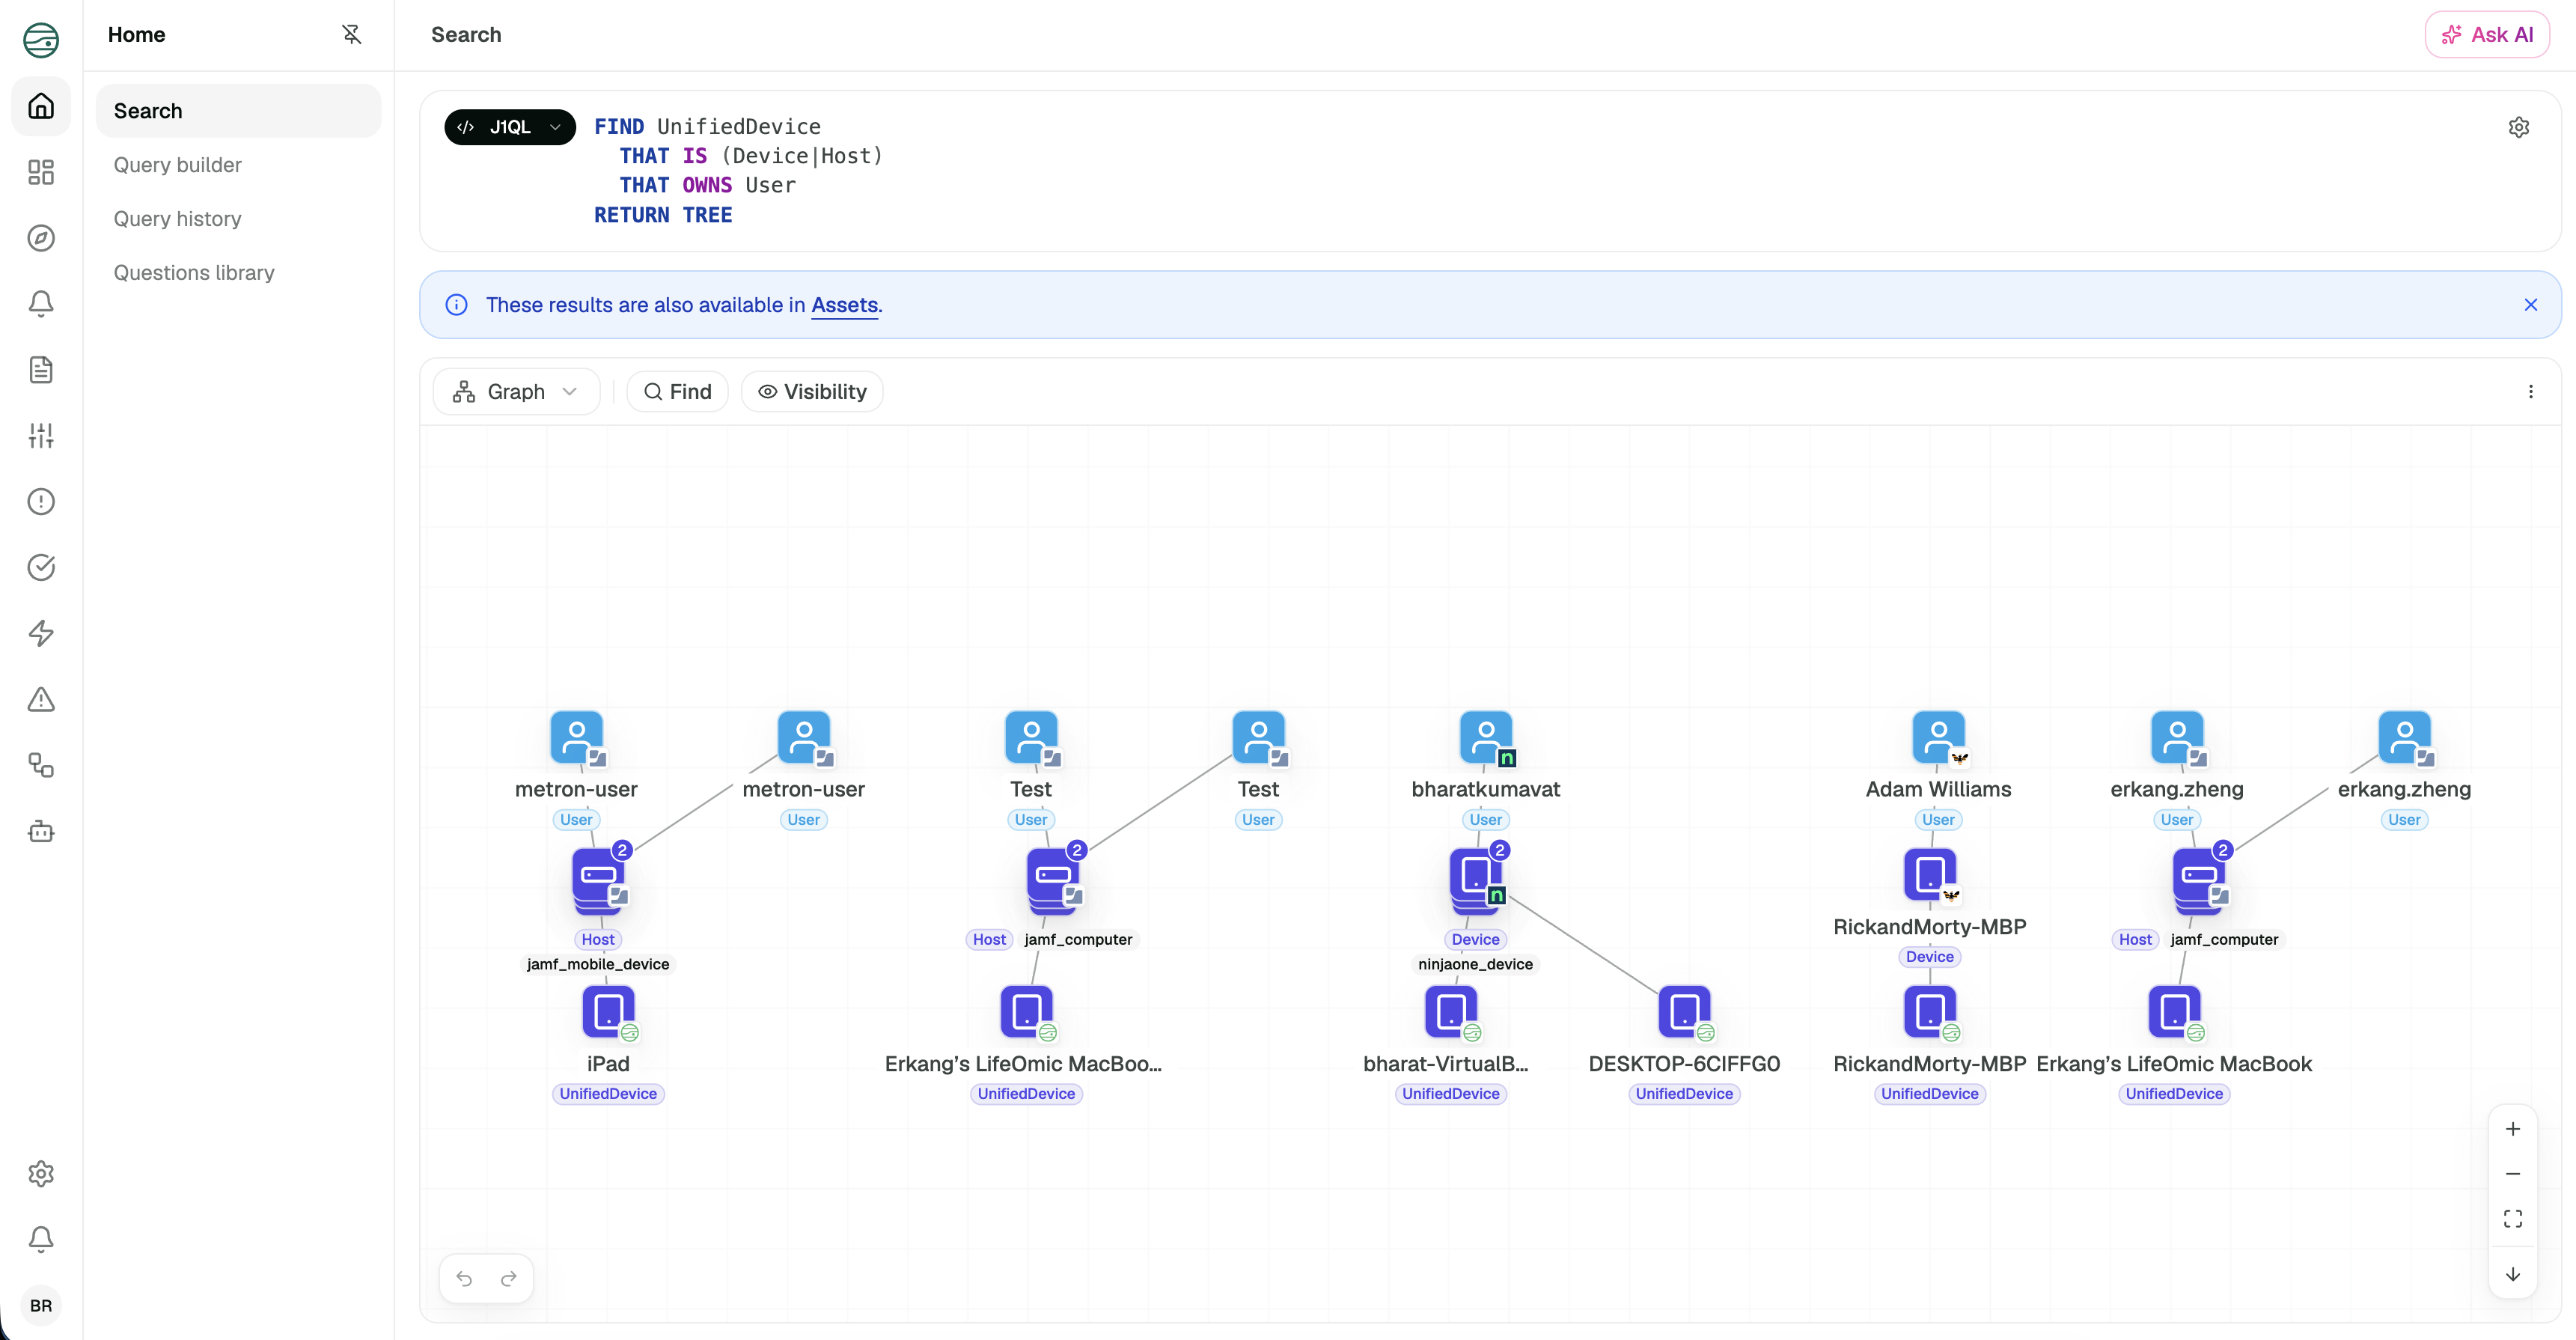Viewport: 2576px width, 1340px height.
Task: Expand the ninjaone_device node group
Action: pyautogui.click(x=1476, y=881)
